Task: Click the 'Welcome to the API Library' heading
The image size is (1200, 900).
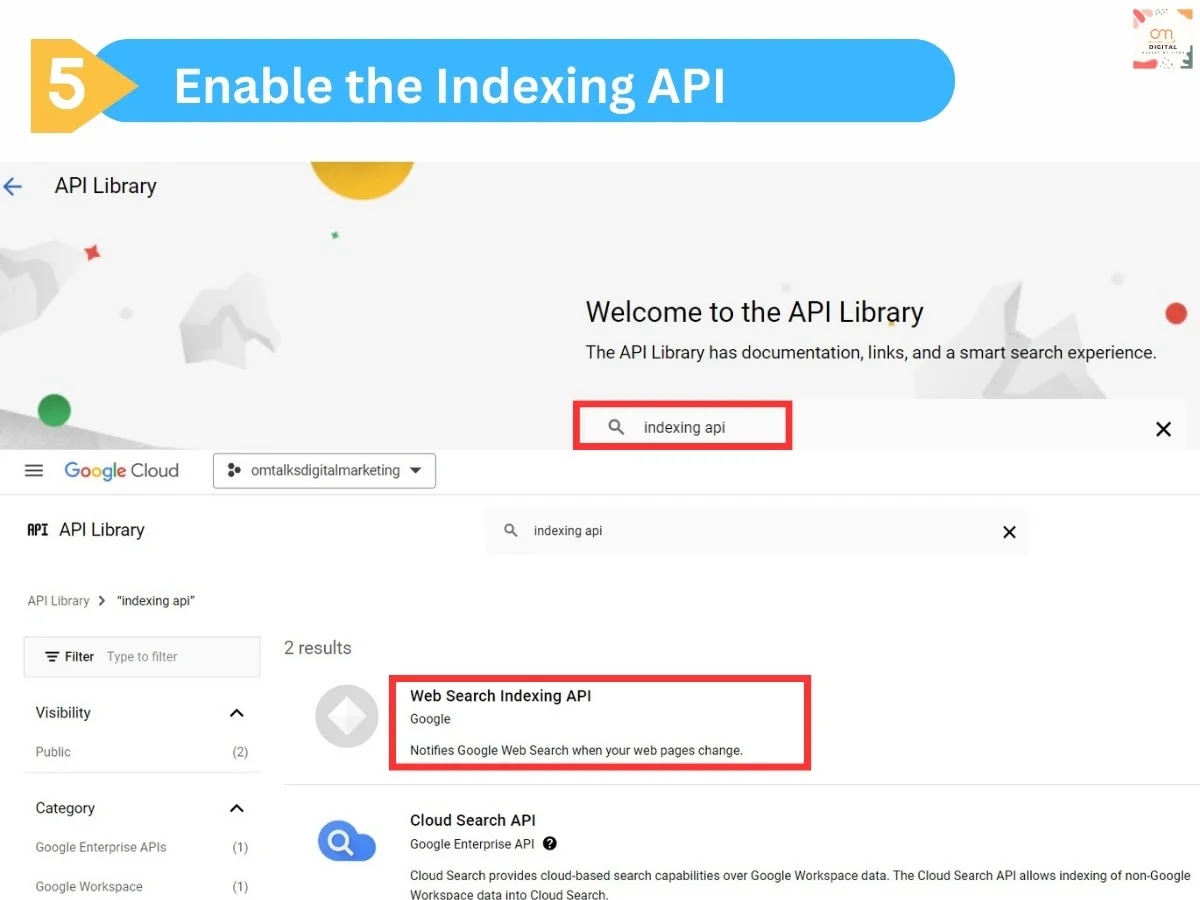Action: pyautogui.click(x=755, y=312)
